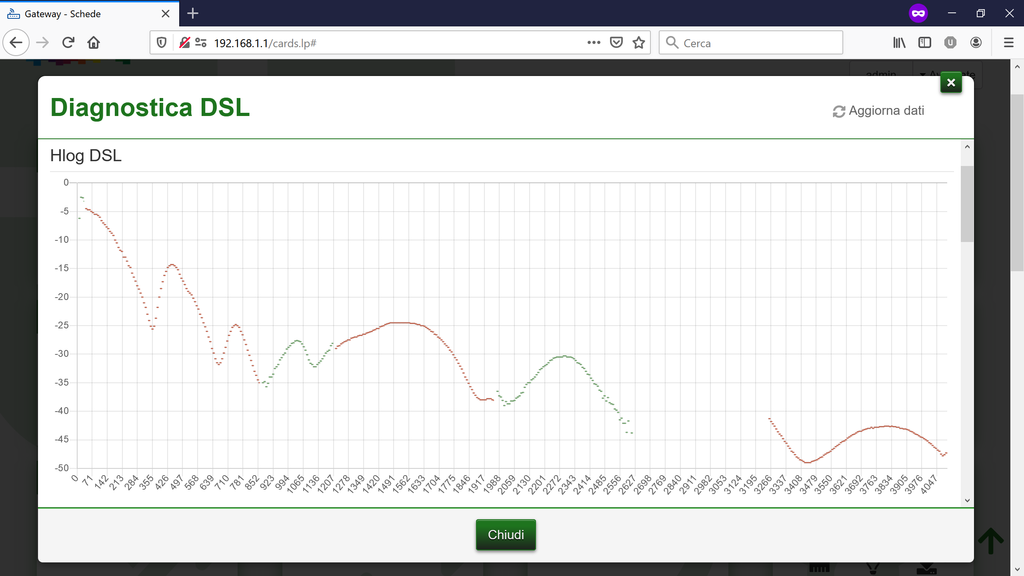The image size is (1024, 576).
Task: Toggle the sidebar view icon
Action: click(x=925, y=42)
